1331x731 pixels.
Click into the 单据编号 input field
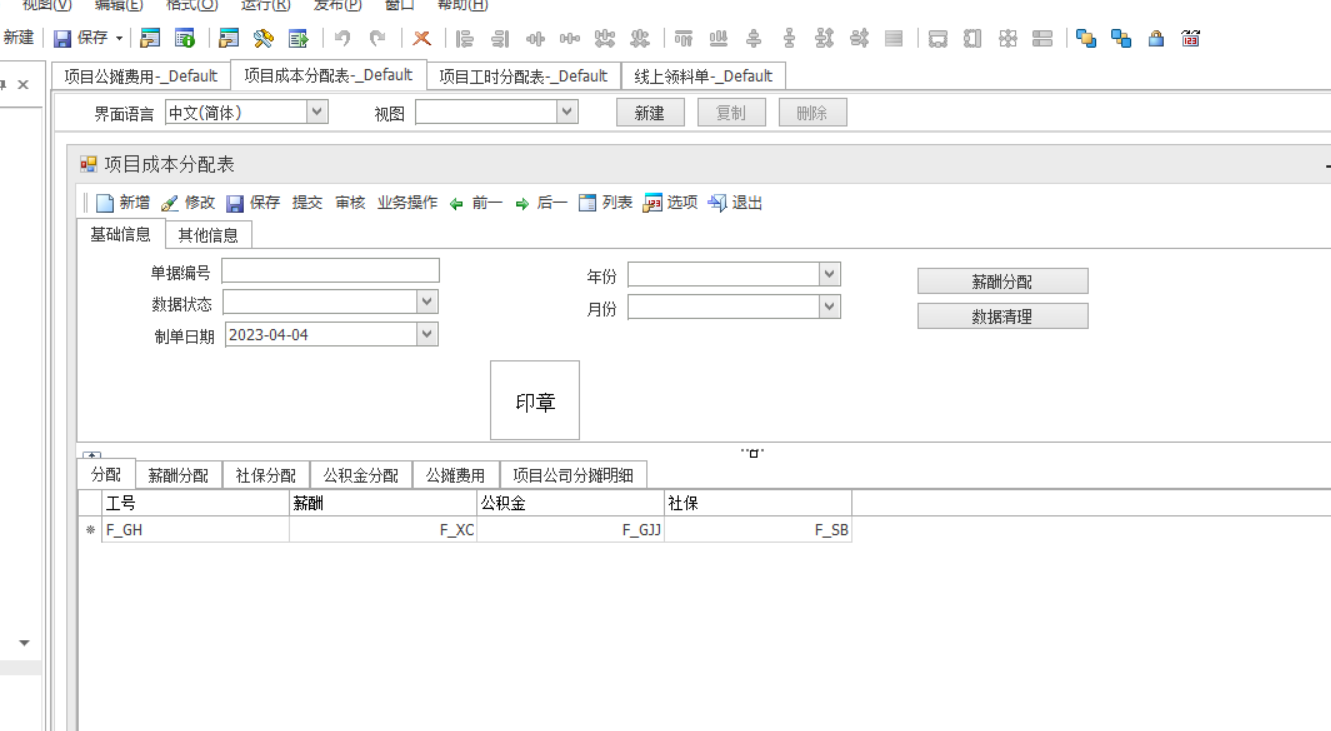tap(330, 271)
